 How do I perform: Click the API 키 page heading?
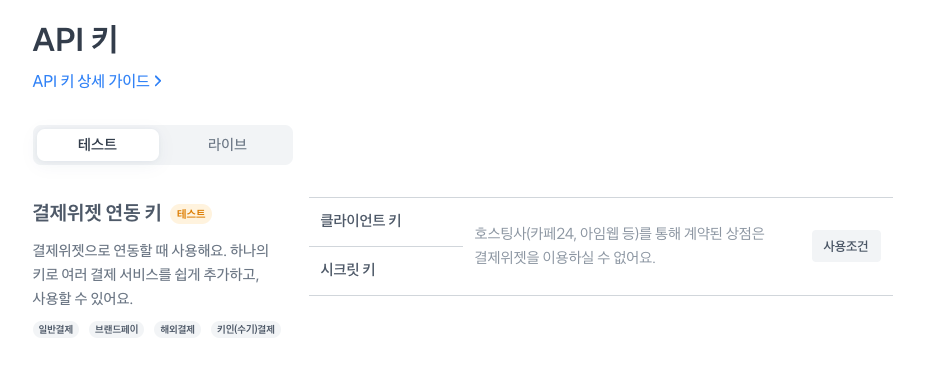pos(75,40)
